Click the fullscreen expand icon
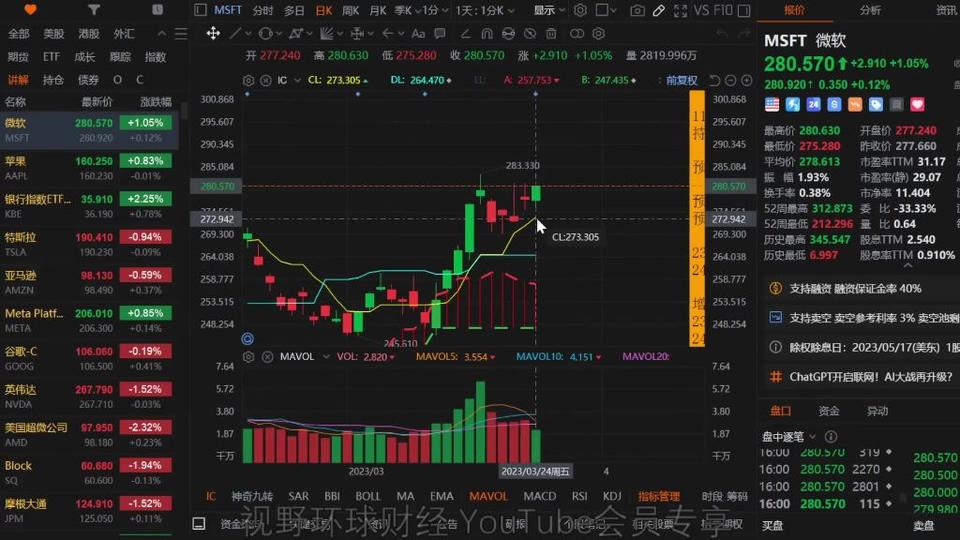 [x=680, y=10]
